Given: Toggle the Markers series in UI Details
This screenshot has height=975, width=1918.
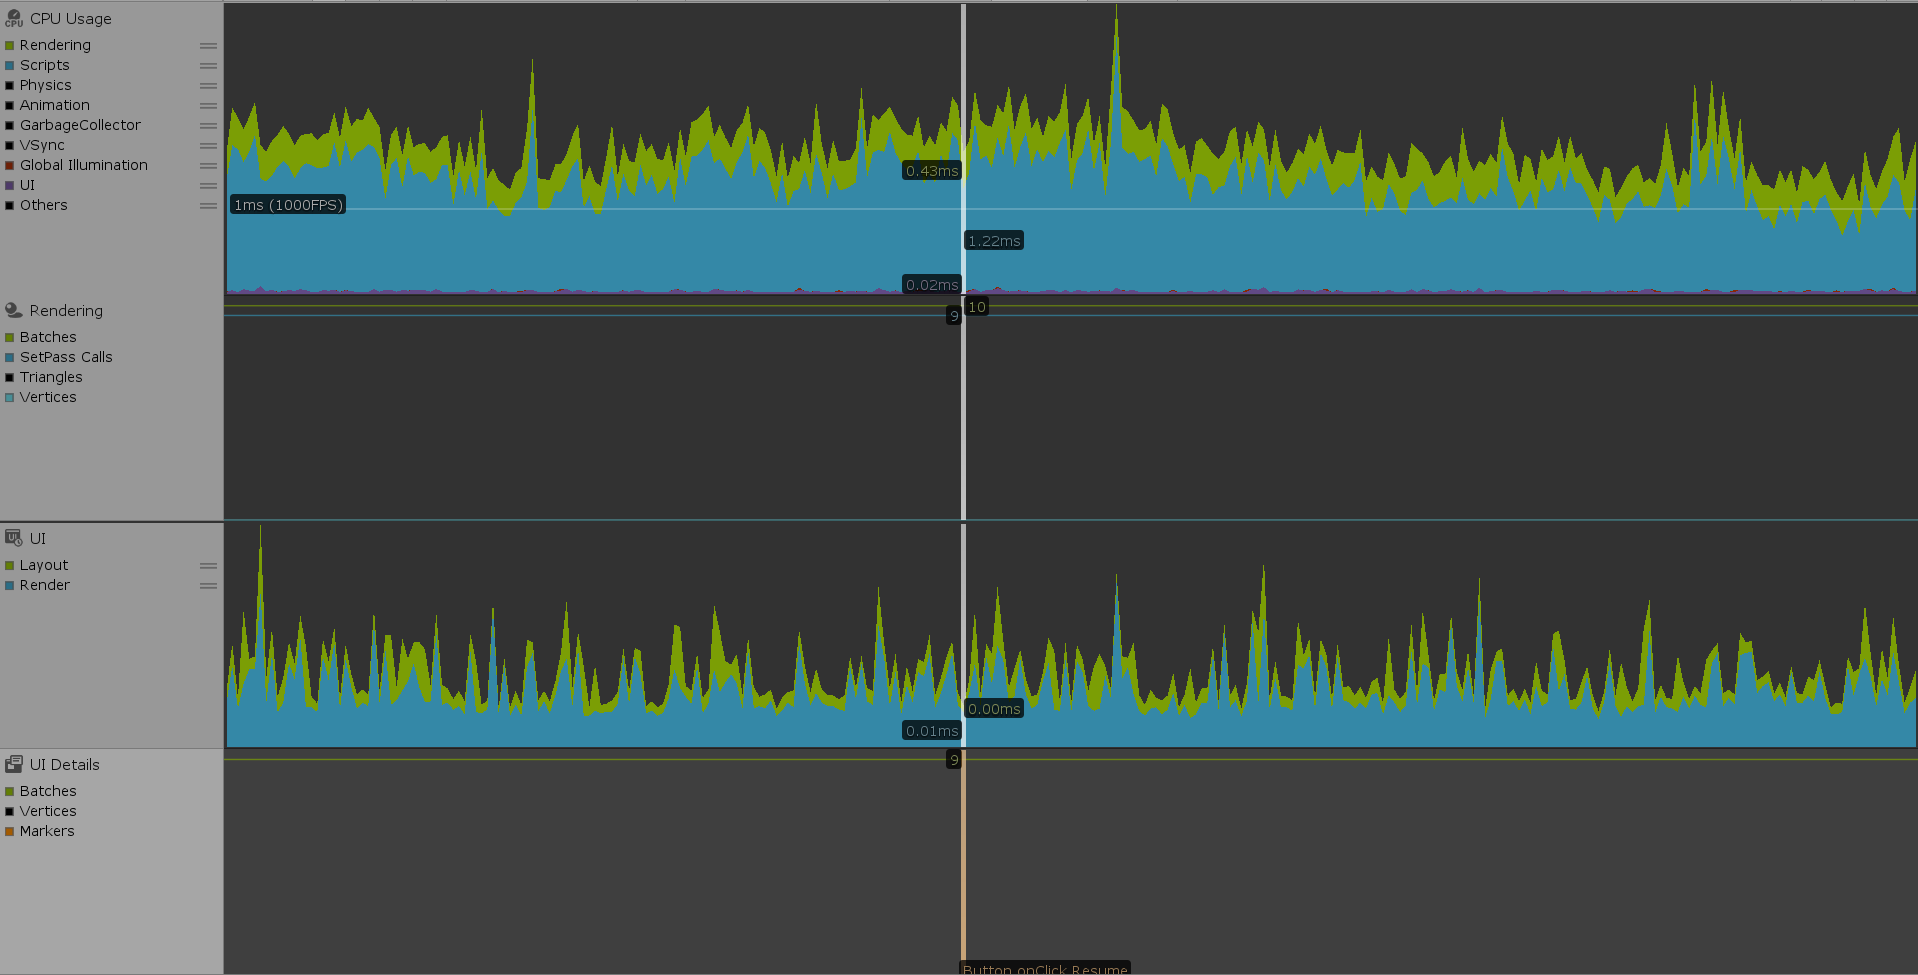Looking at the screenshot, I should (x=47, y=831).
